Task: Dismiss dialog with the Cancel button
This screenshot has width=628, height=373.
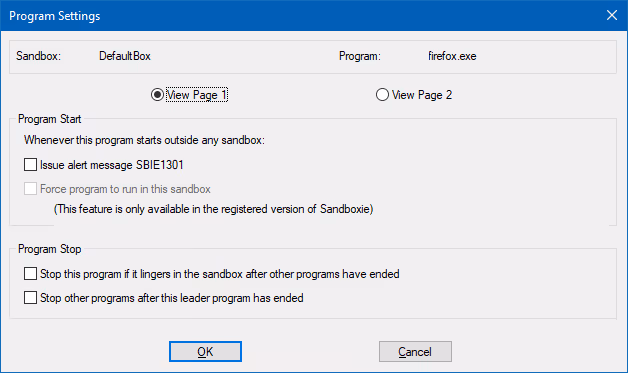Action: 415,351
